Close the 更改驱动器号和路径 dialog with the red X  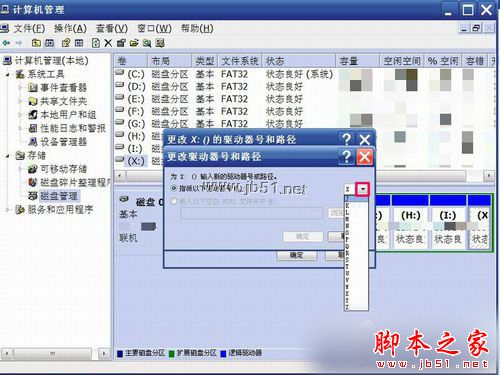(365, 157)
